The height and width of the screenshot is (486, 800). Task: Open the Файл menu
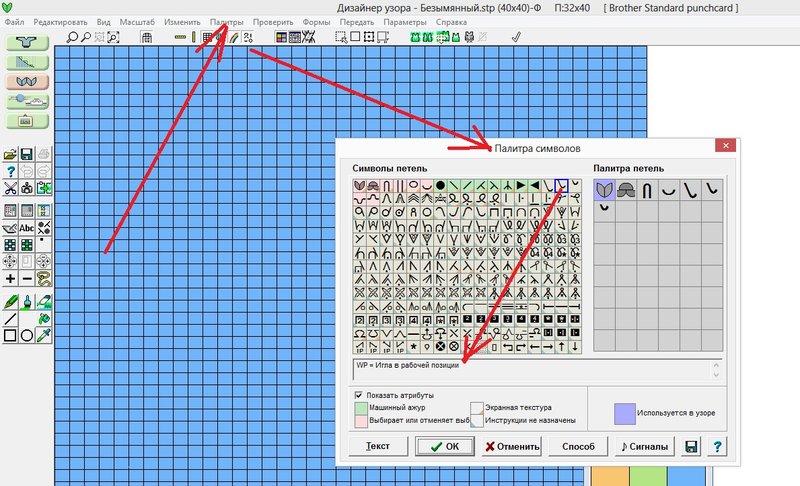click(14, 22)
